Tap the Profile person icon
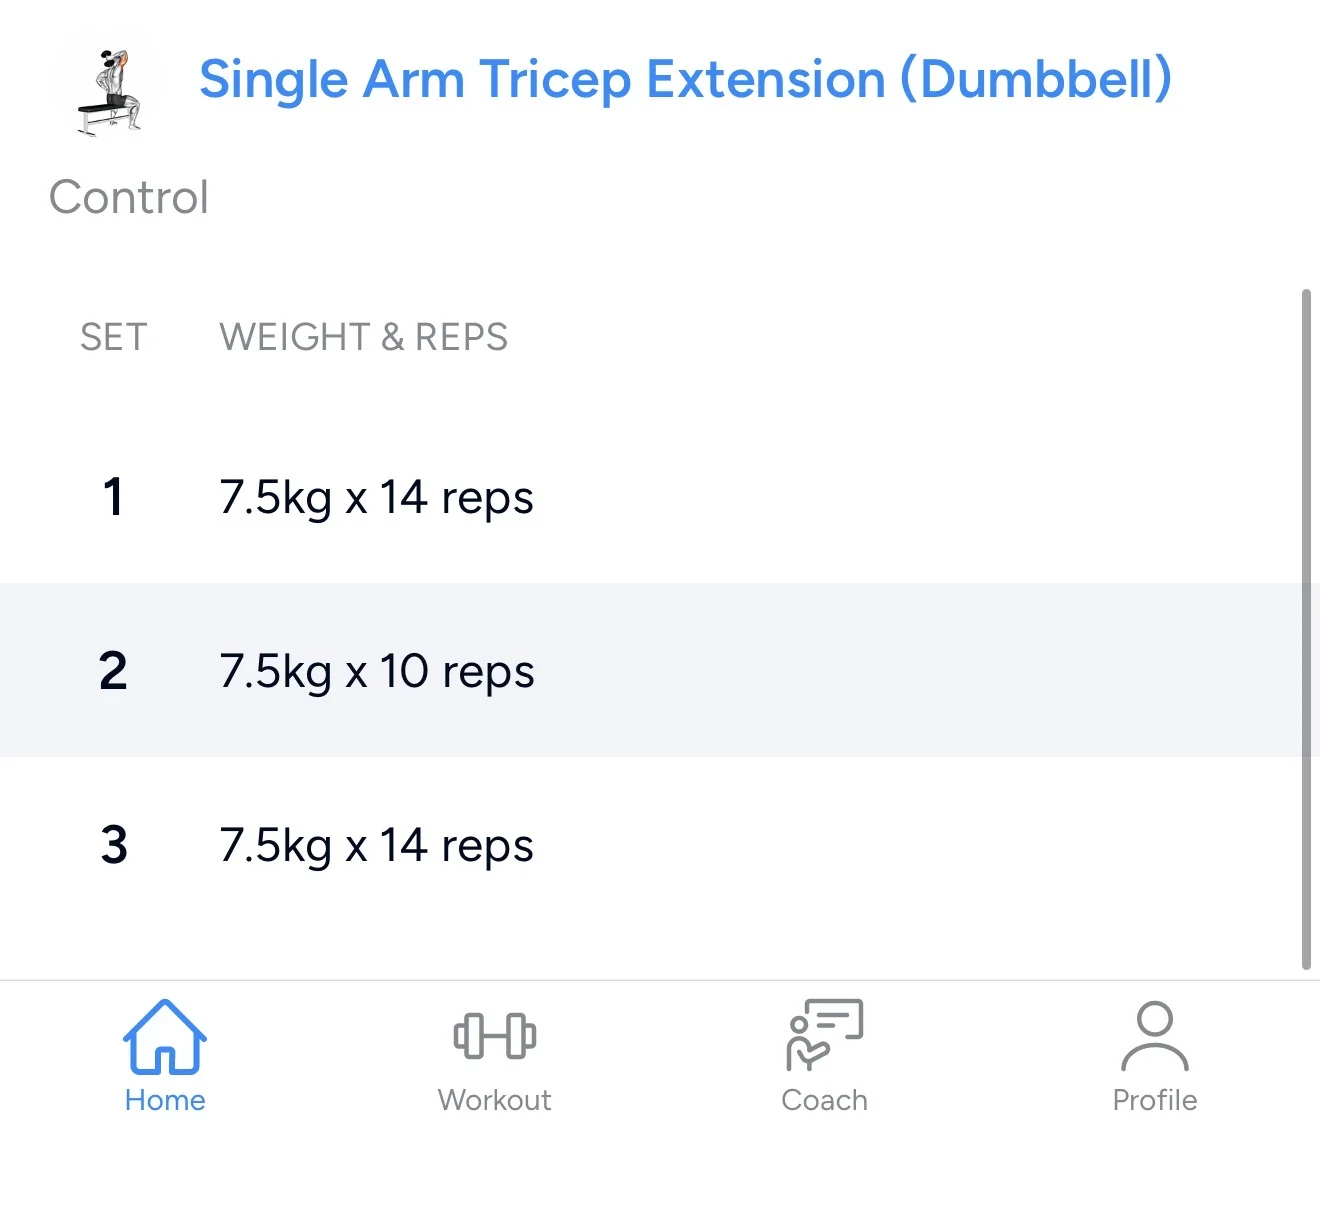The width and height of the screenshot is (1320, 1217). 1155,1036
